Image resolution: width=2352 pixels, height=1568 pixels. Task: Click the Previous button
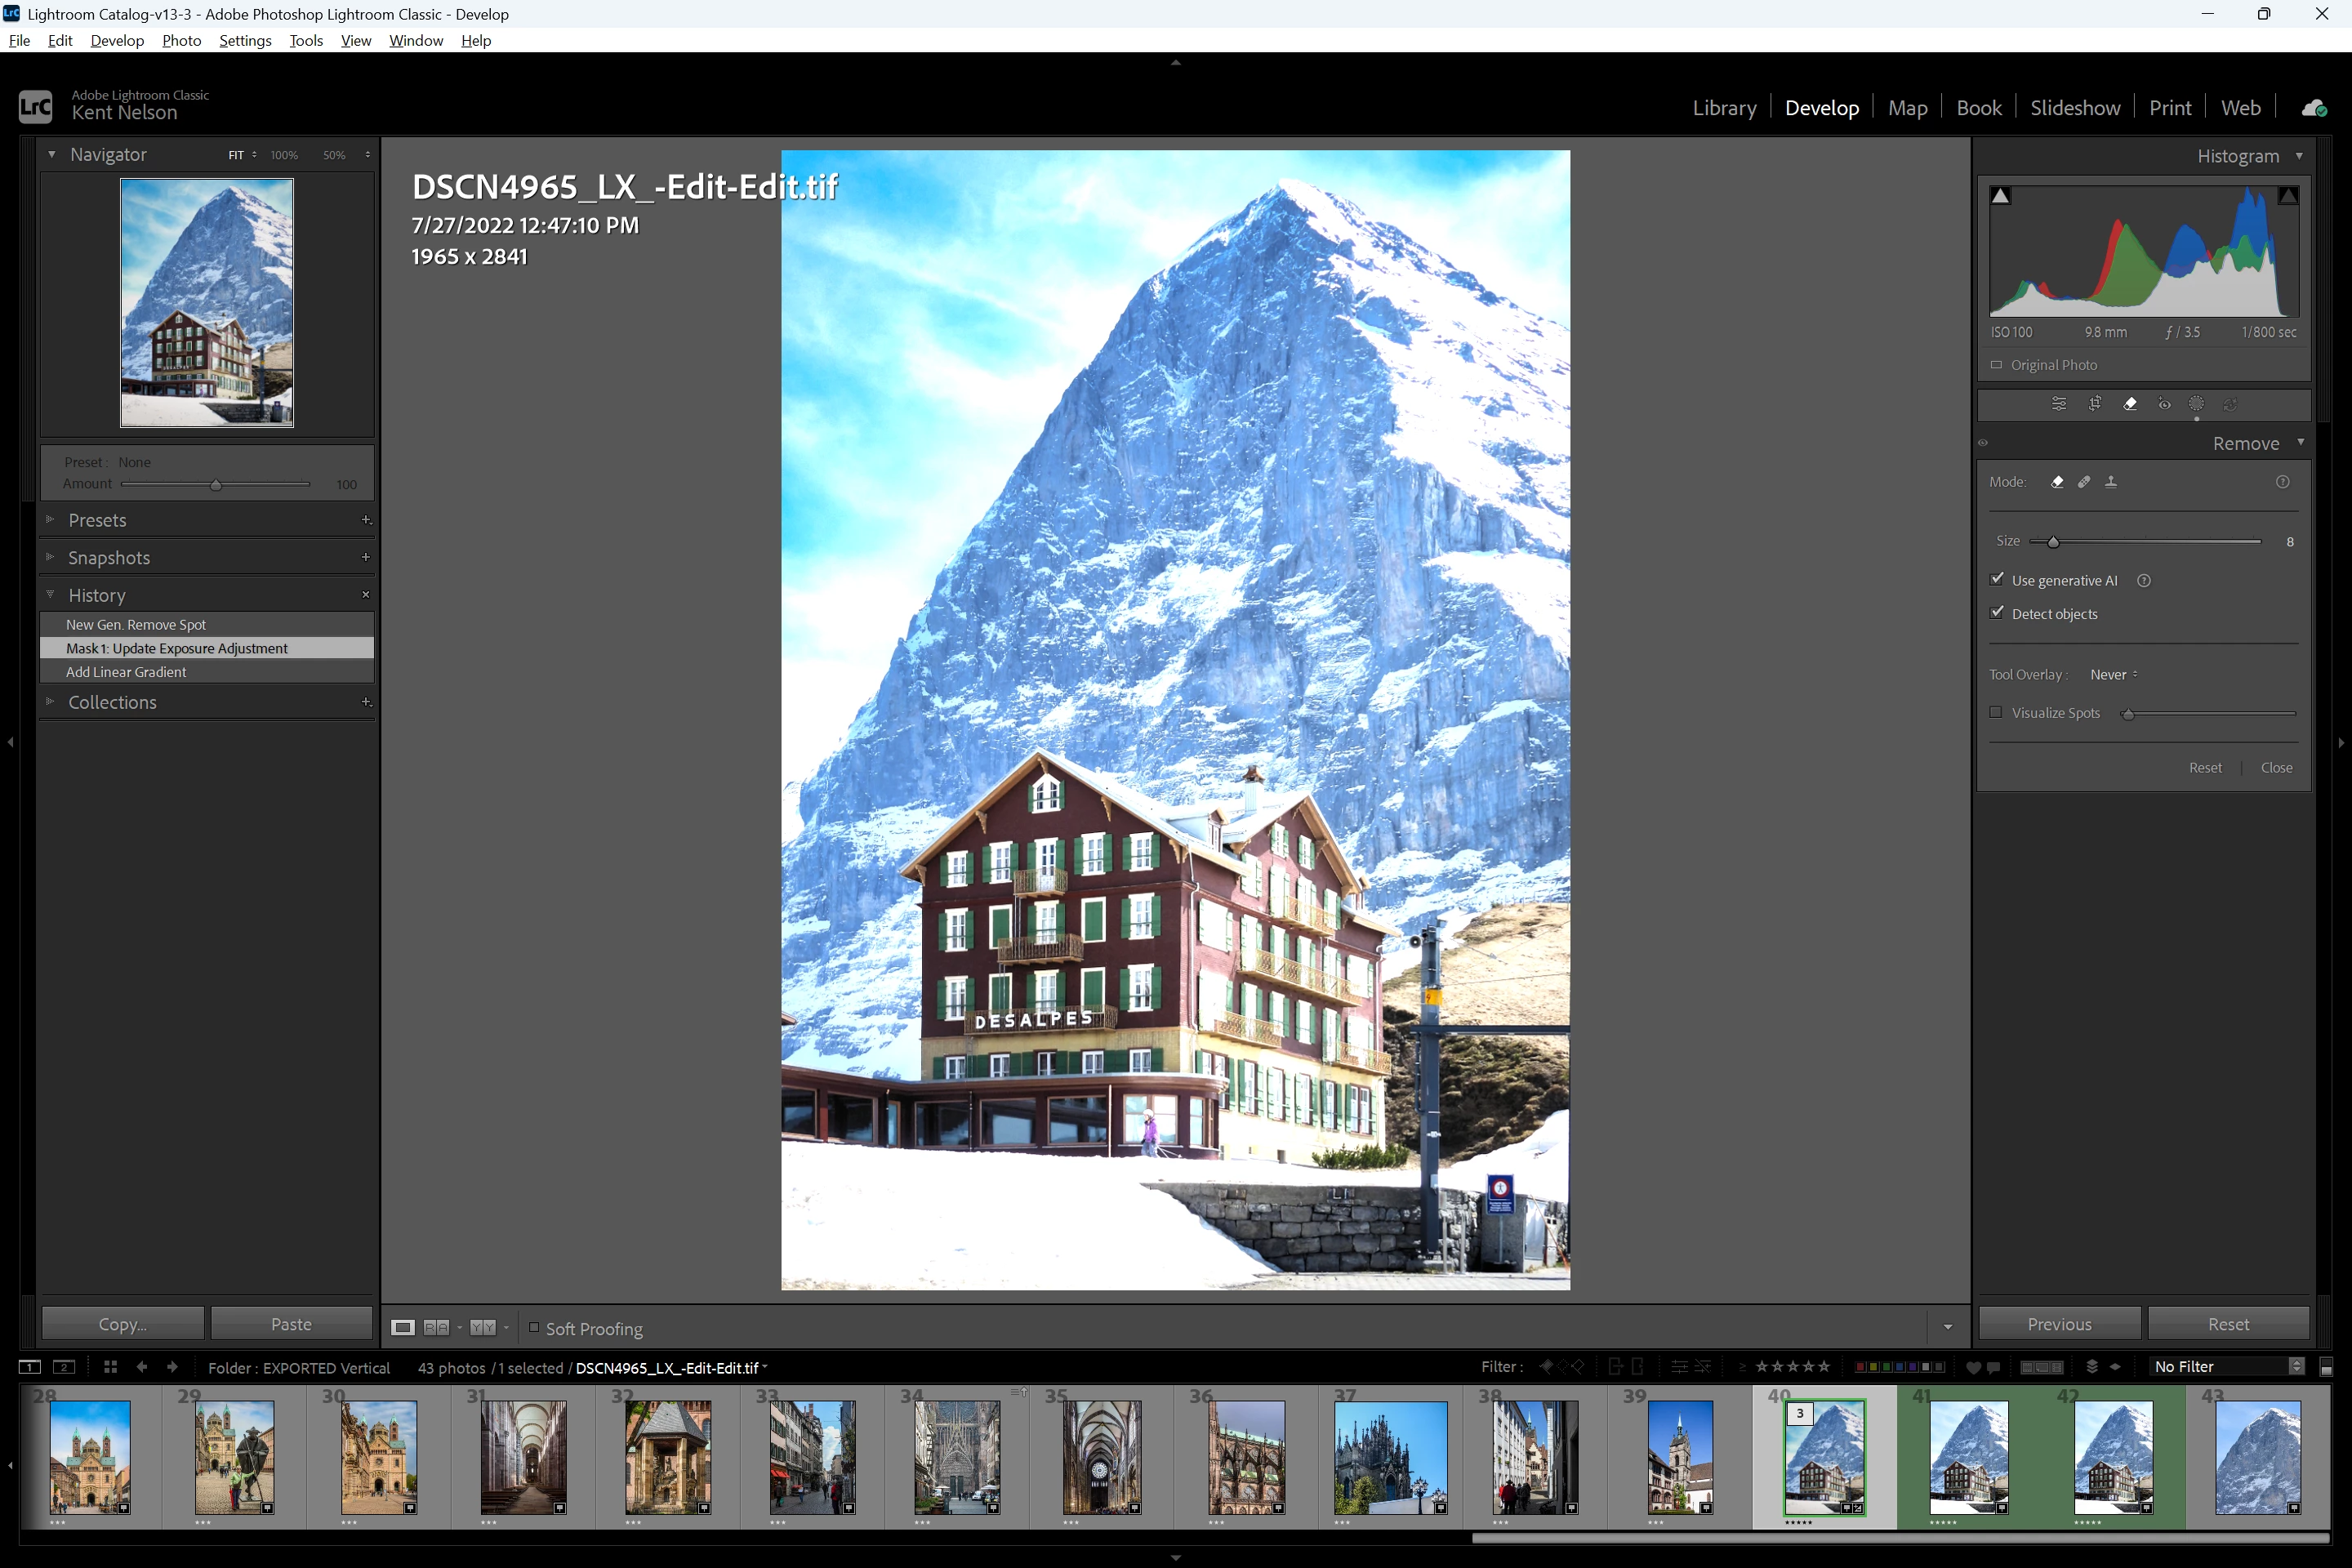coord(2059,1324)
